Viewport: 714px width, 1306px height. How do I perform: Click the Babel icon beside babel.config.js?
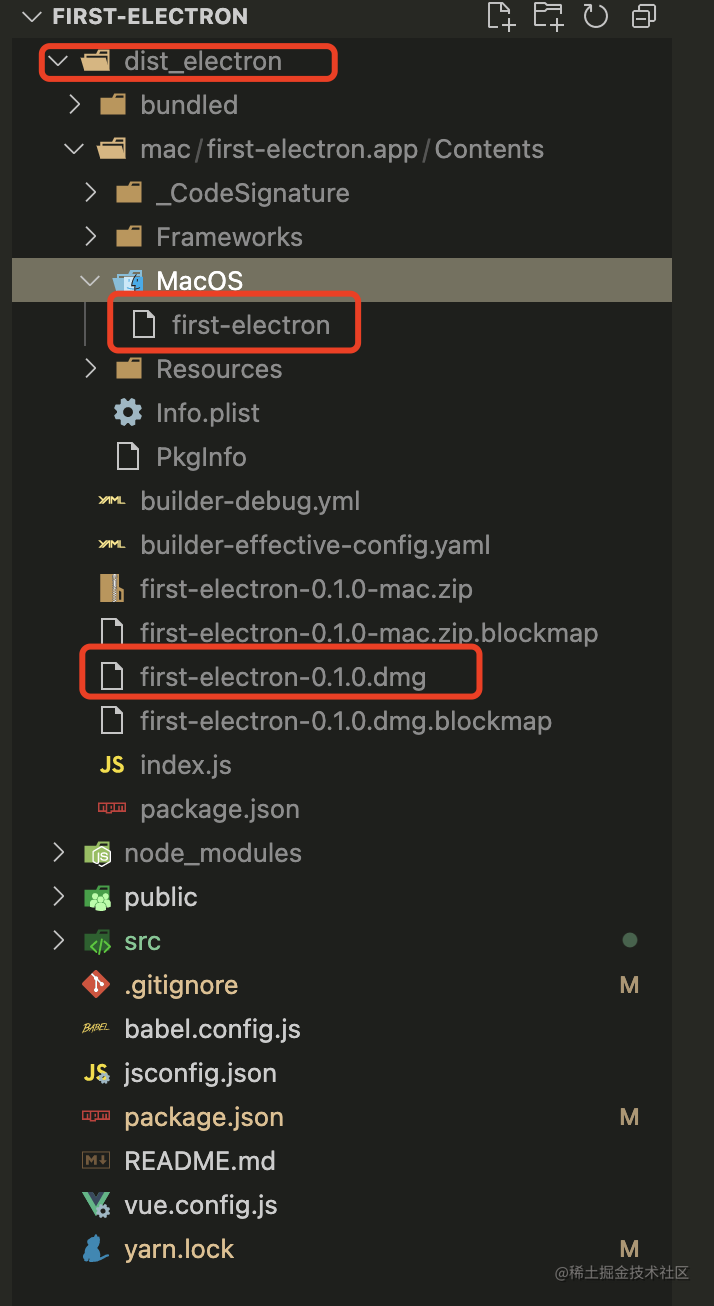(96, 1028)
